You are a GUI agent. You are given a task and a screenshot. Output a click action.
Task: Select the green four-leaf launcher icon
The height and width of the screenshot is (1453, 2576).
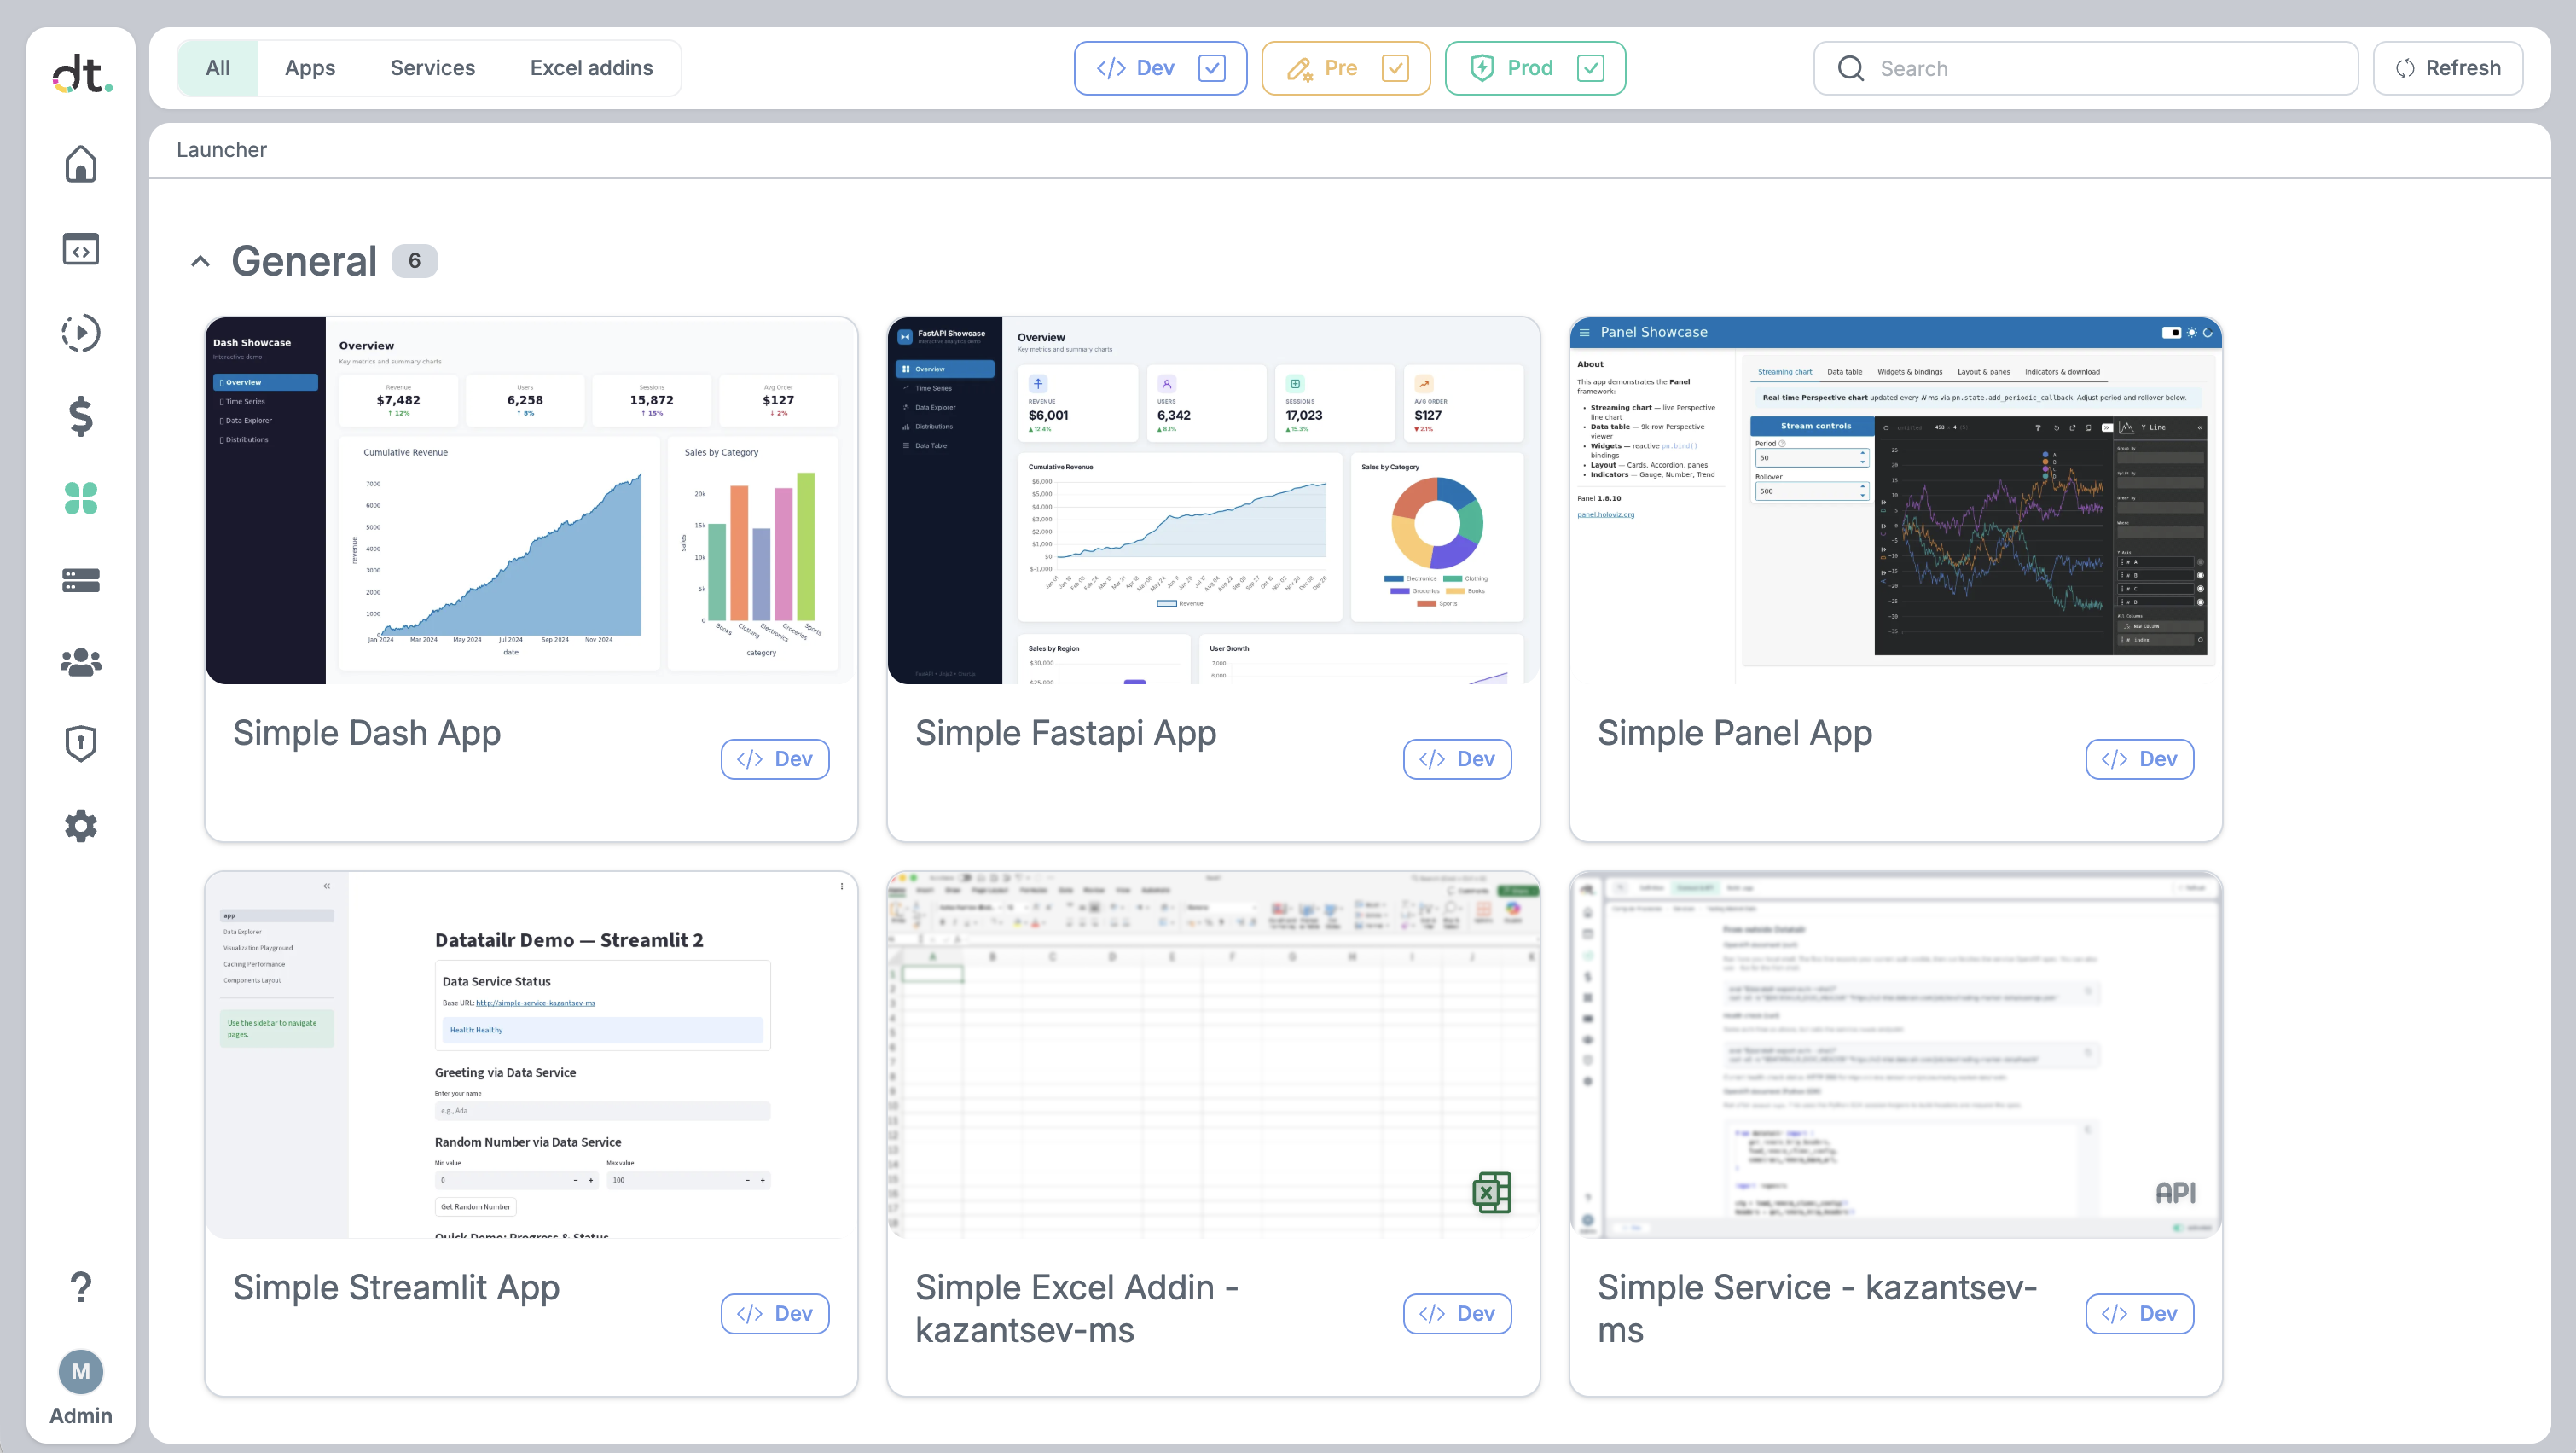(81, 498)
